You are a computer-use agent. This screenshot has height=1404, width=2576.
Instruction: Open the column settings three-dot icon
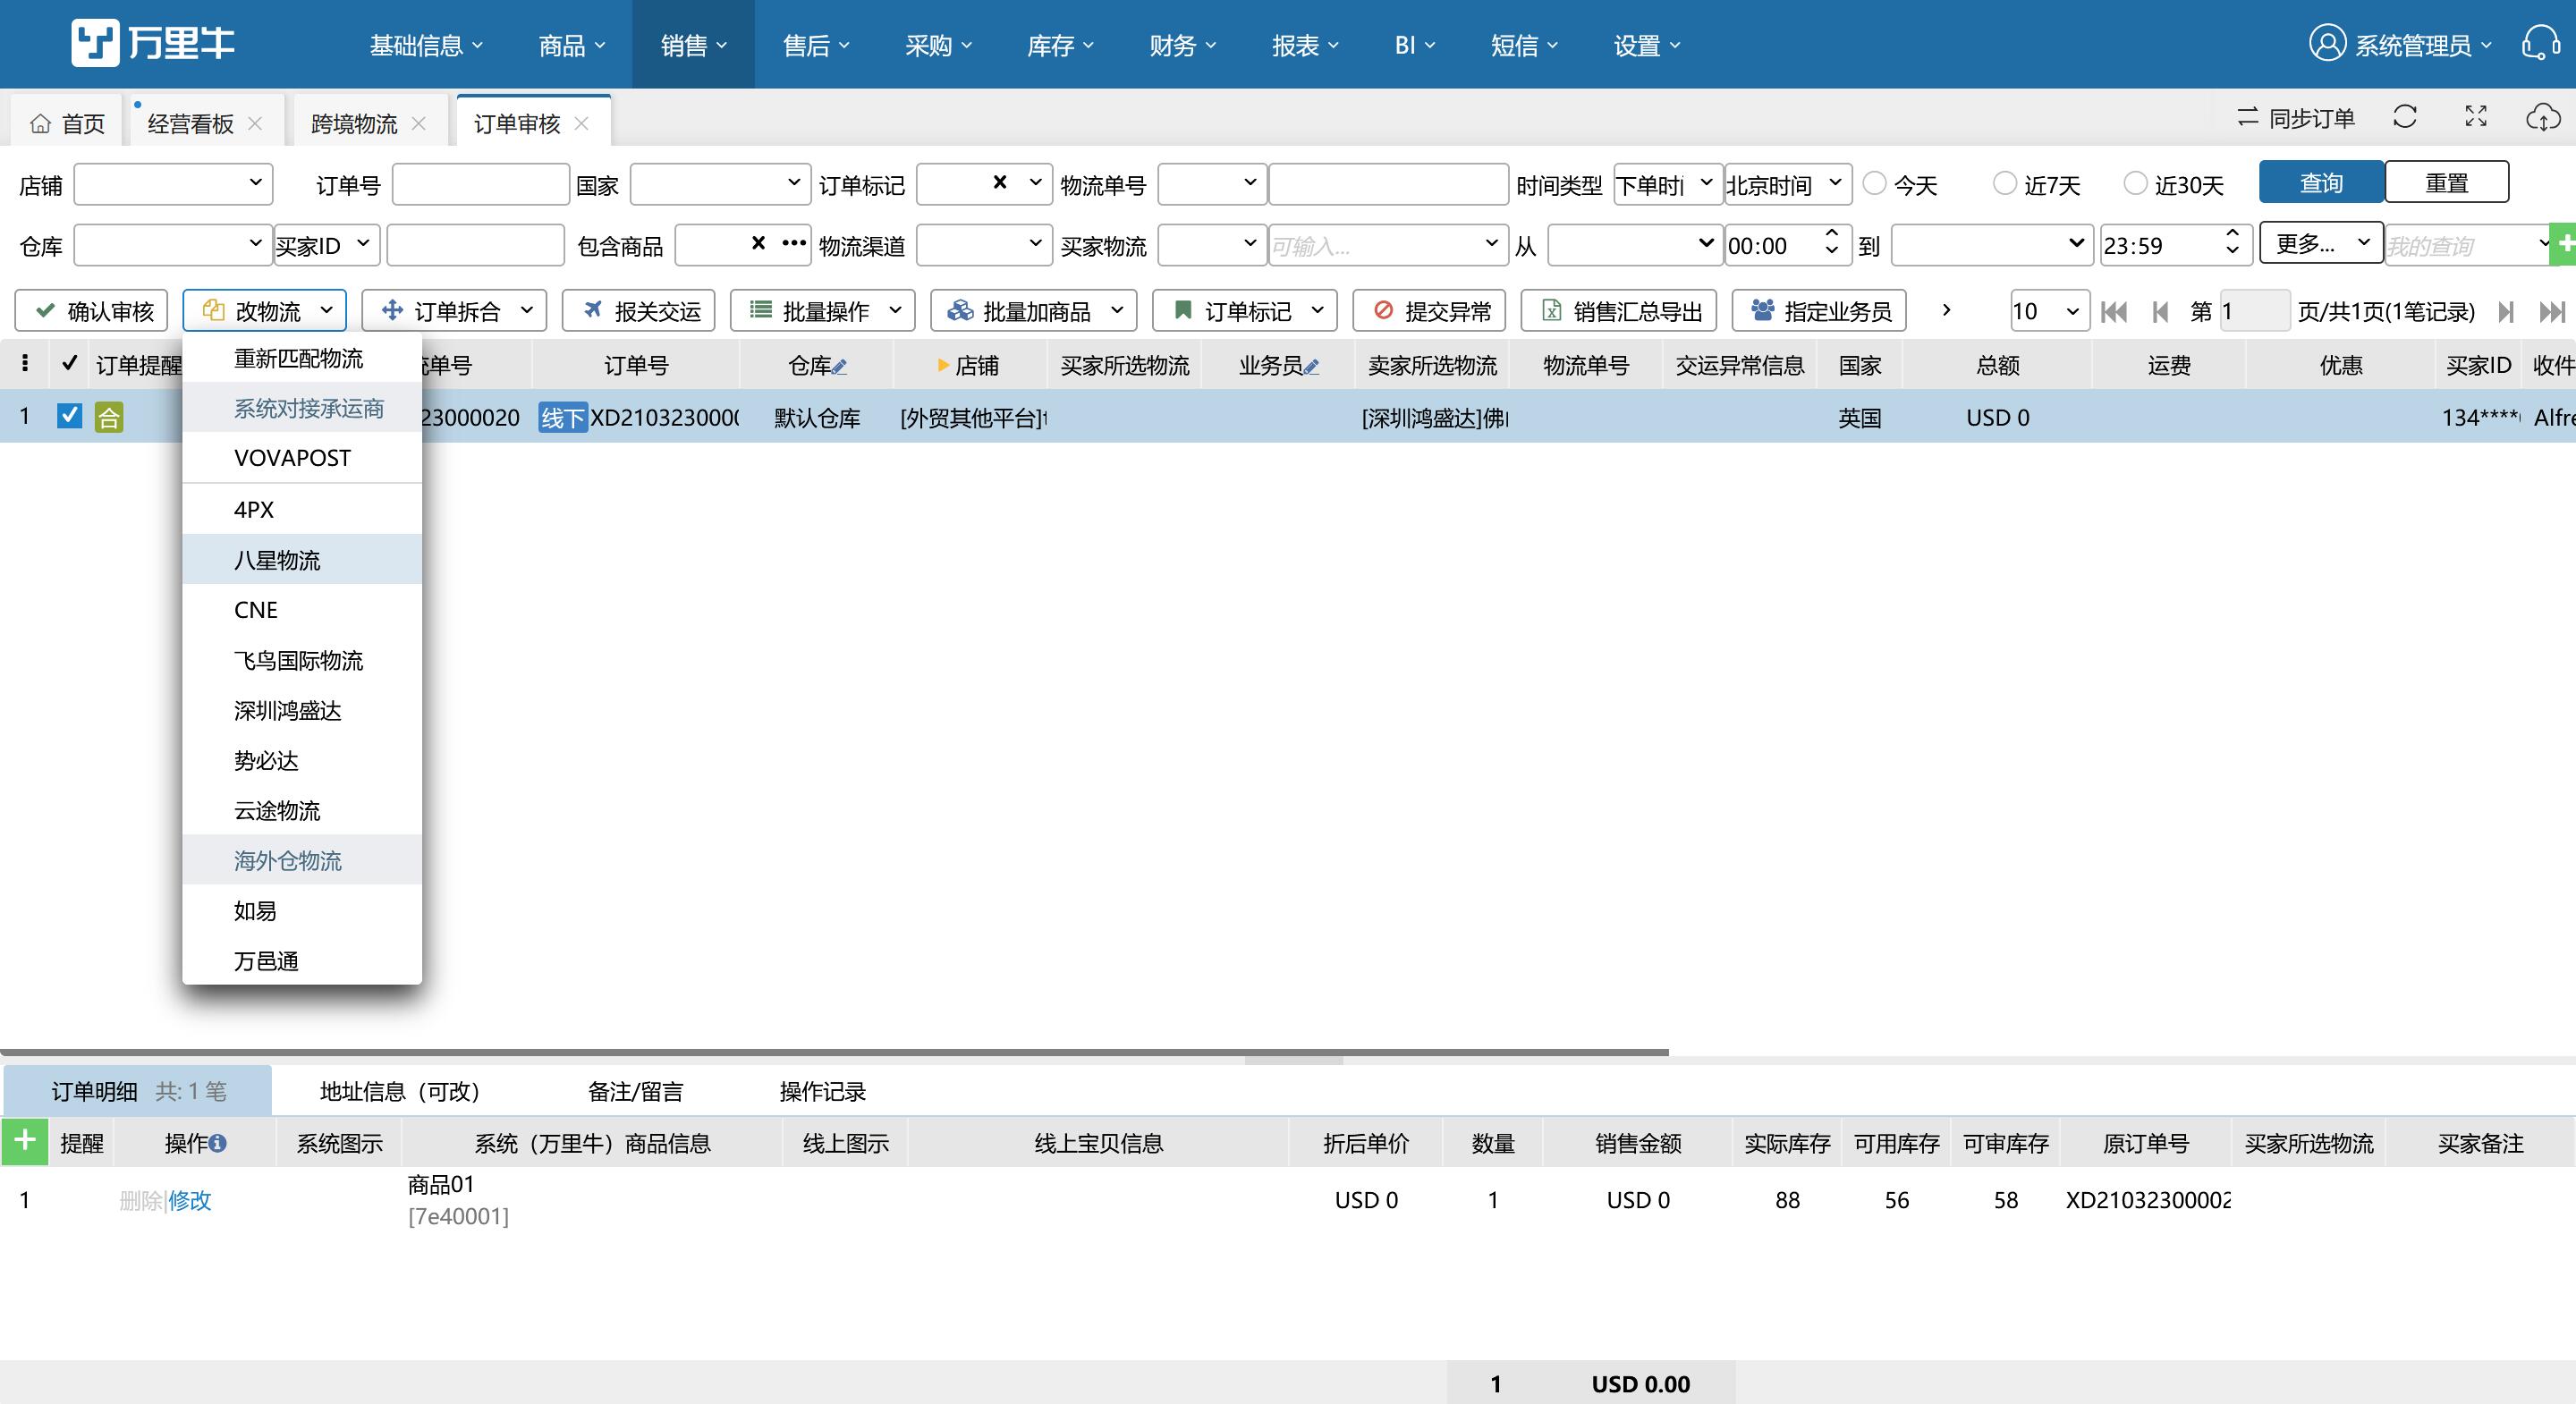(25, 363)
